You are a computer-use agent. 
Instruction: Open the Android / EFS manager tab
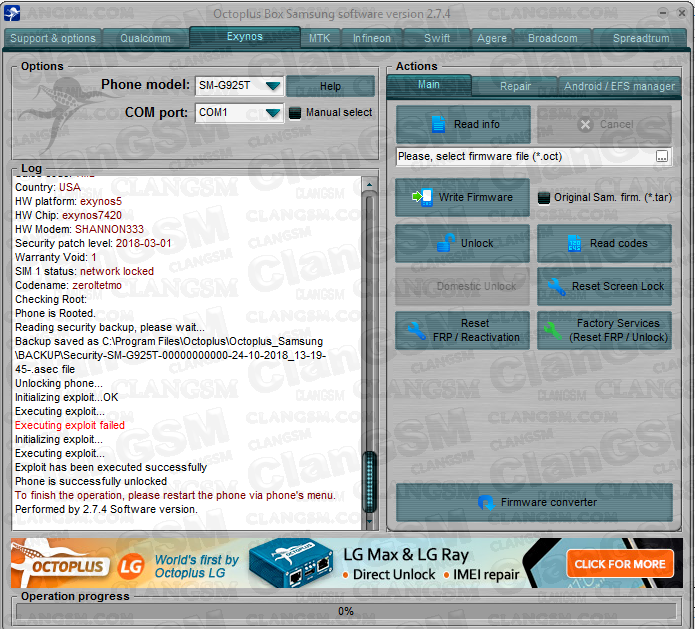click(x=619, y=86)
